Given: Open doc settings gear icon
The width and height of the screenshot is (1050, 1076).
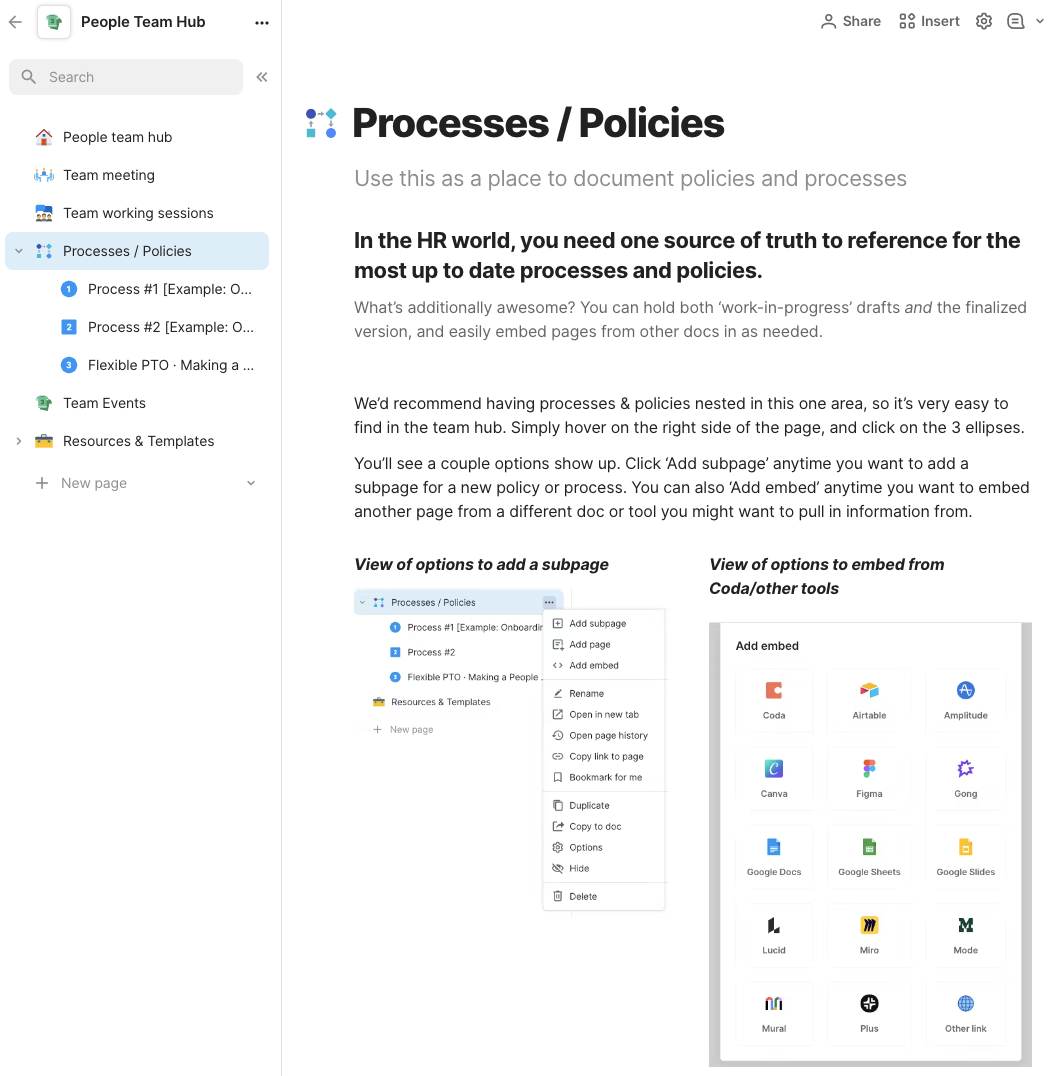Looking at the screenshot, I should [983, 21].
